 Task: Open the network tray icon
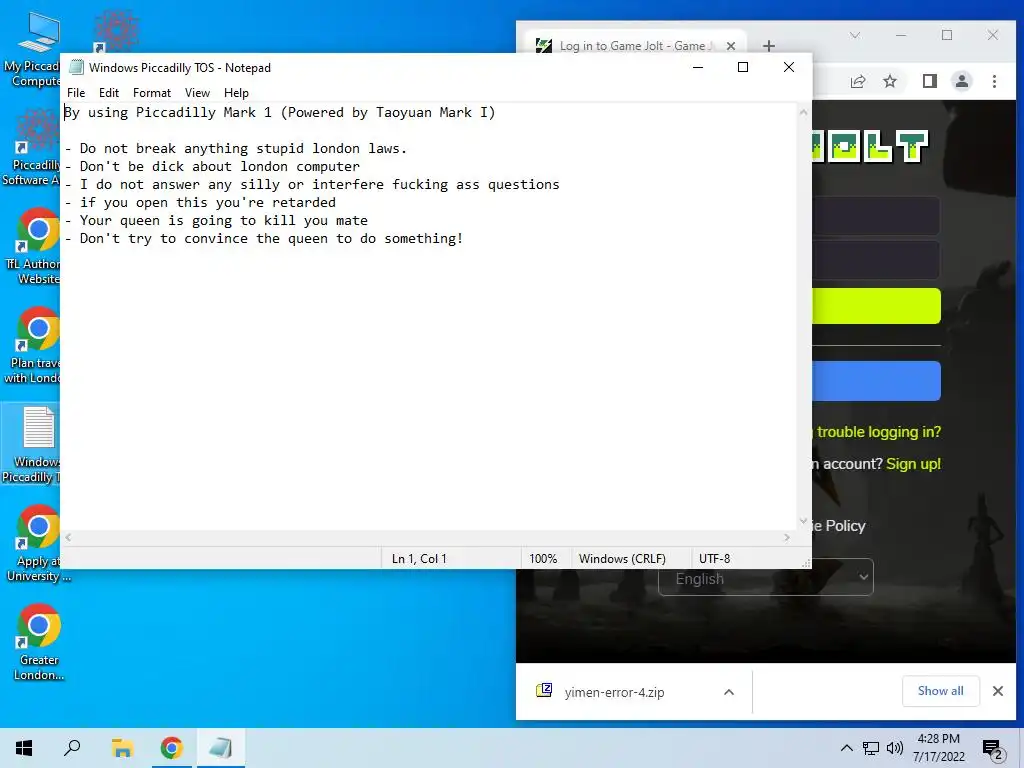(871, 748)
